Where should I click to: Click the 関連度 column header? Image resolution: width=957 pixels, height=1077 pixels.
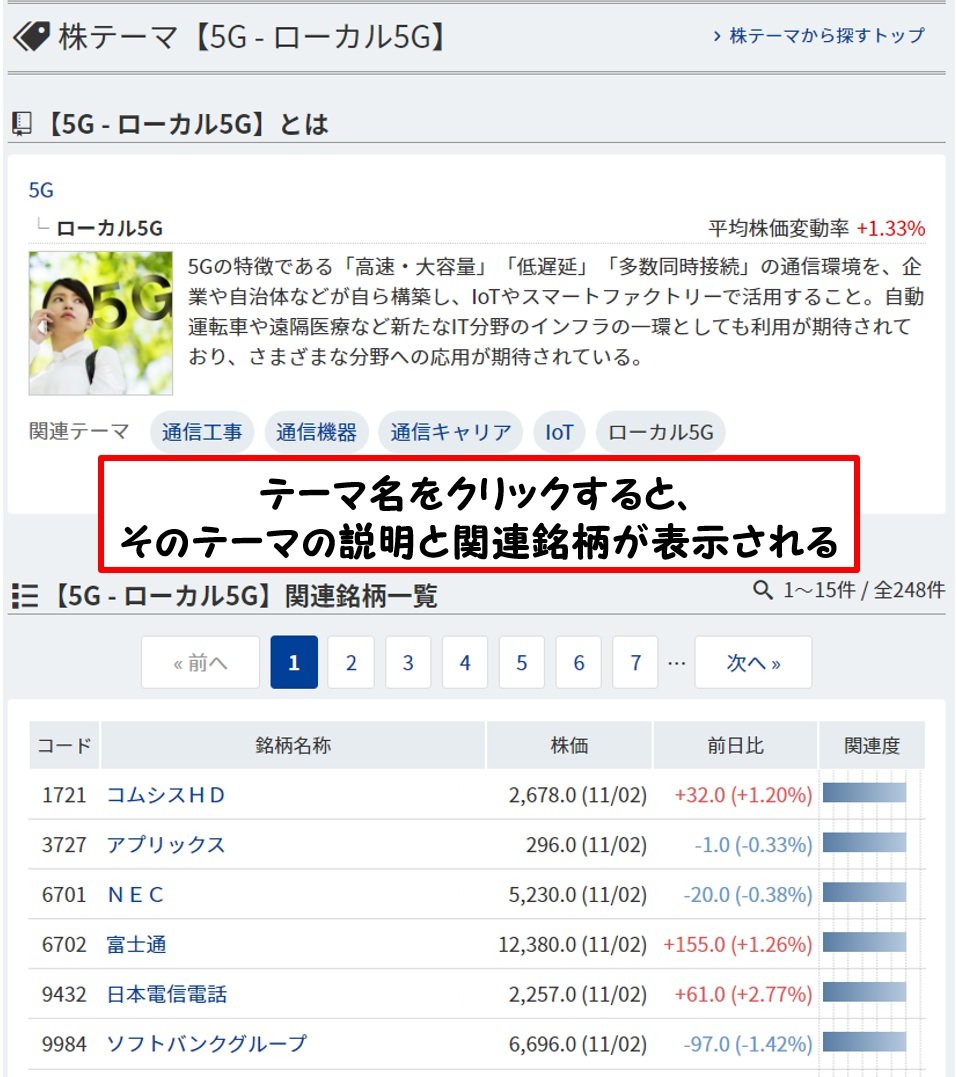point(872,745)
